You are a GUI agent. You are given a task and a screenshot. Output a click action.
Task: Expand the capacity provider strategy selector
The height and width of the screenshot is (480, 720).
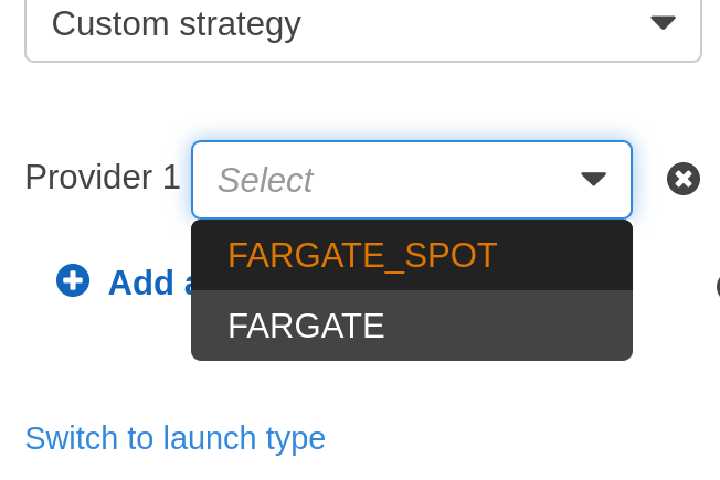pos(362,24)
